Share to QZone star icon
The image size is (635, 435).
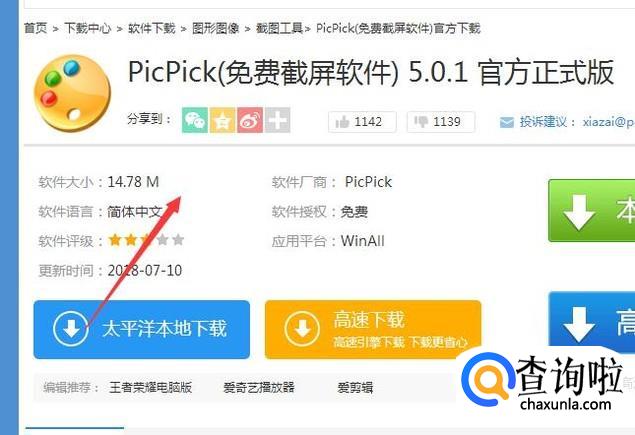[222, 120]
